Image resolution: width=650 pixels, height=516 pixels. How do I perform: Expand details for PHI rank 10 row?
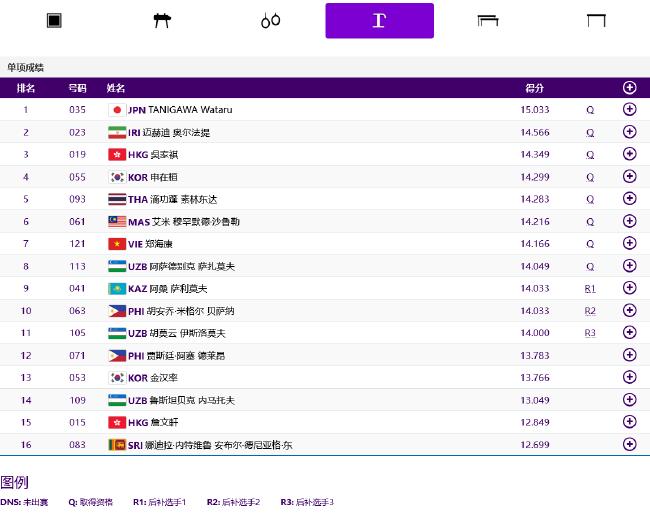629,310
